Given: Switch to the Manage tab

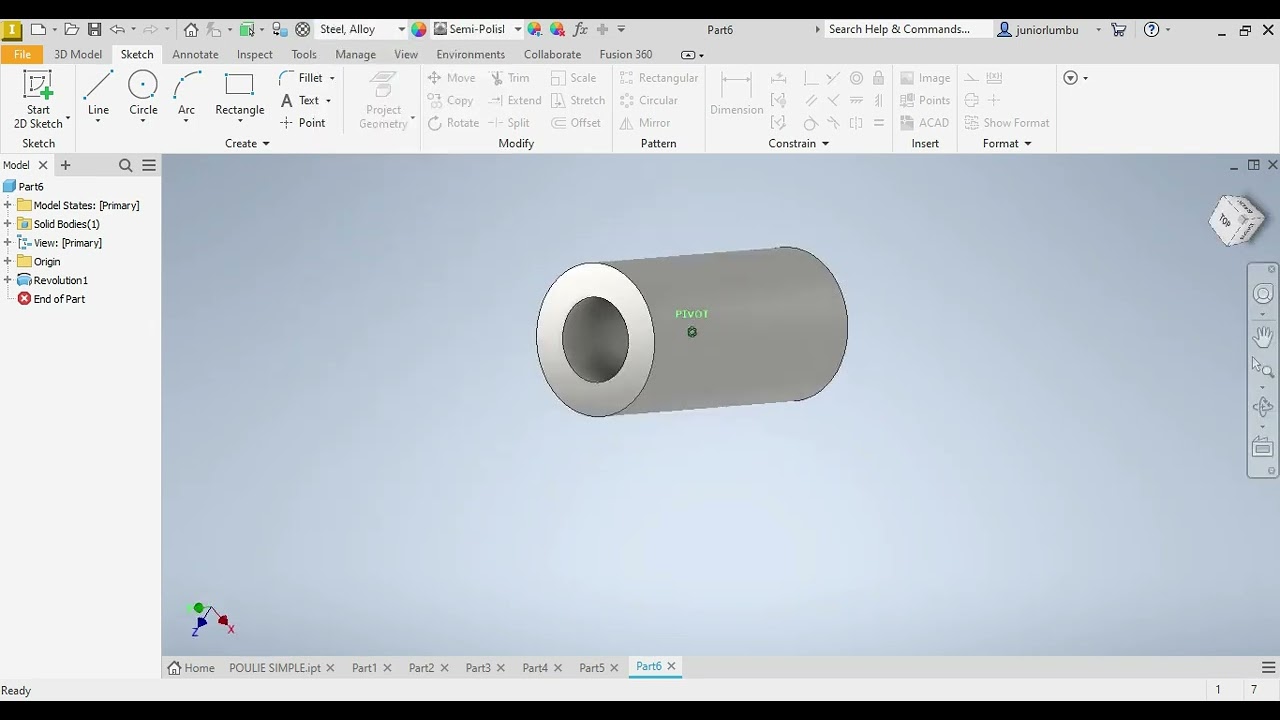Looking at the screenshot, I should (355, 54).
